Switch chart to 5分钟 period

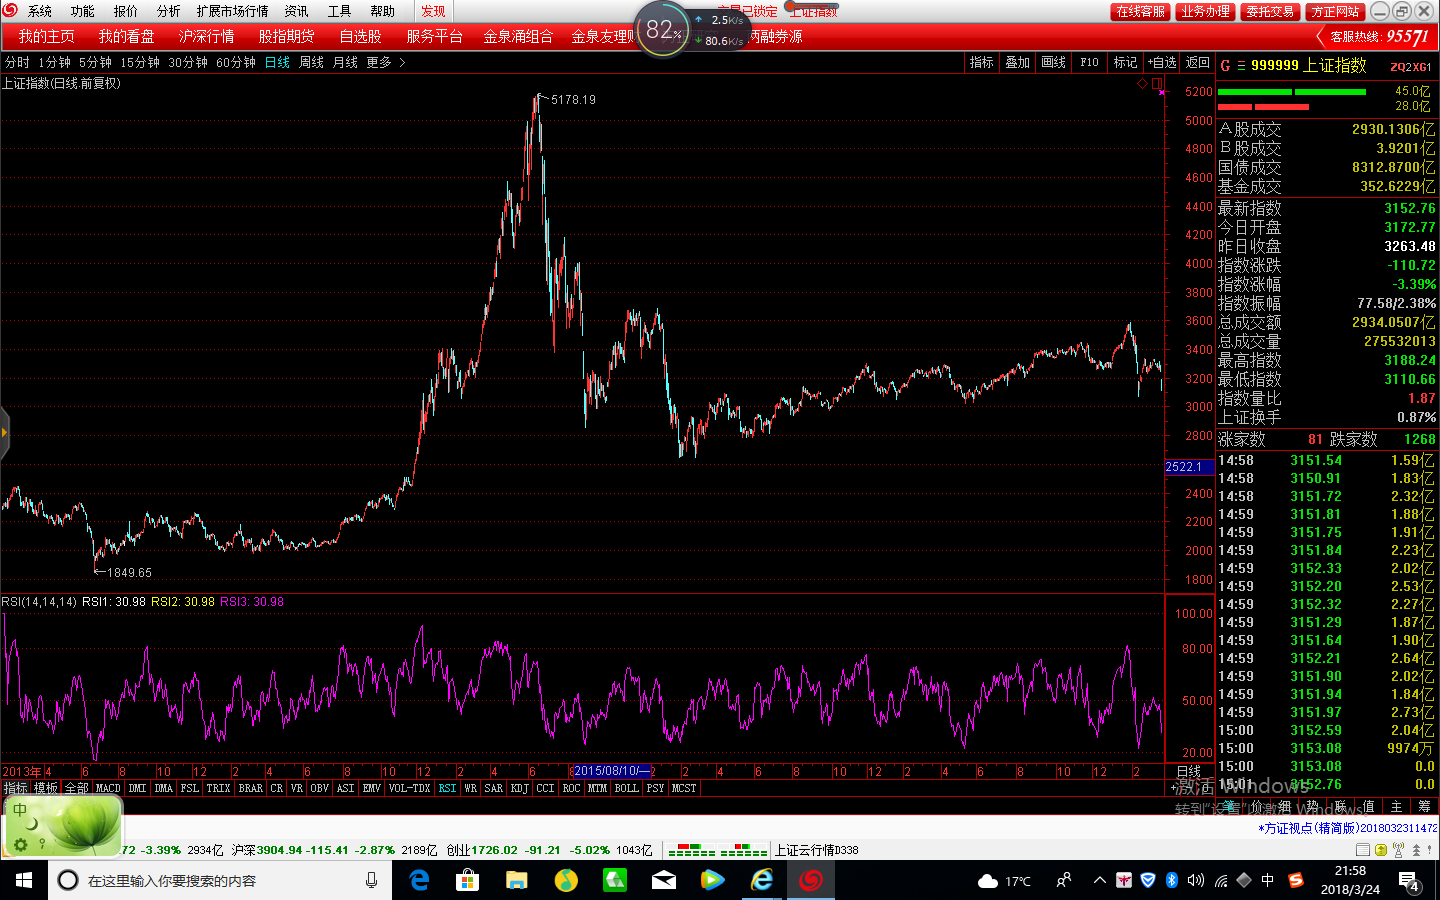click(x=96, y=62)
